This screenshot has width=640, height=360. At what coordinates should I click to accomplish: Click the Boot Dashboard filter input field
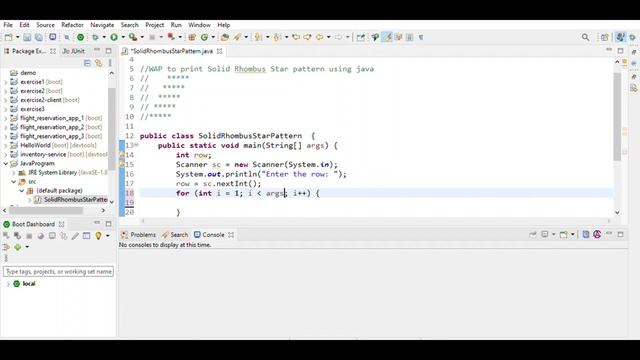coord(58,271)
